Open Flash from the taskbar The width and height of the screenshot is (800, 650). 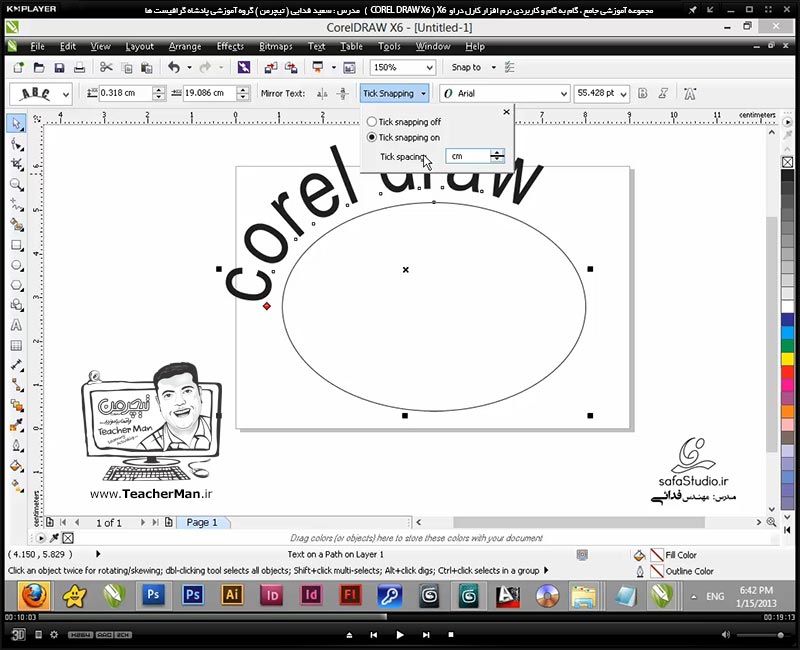pos(350,595)
